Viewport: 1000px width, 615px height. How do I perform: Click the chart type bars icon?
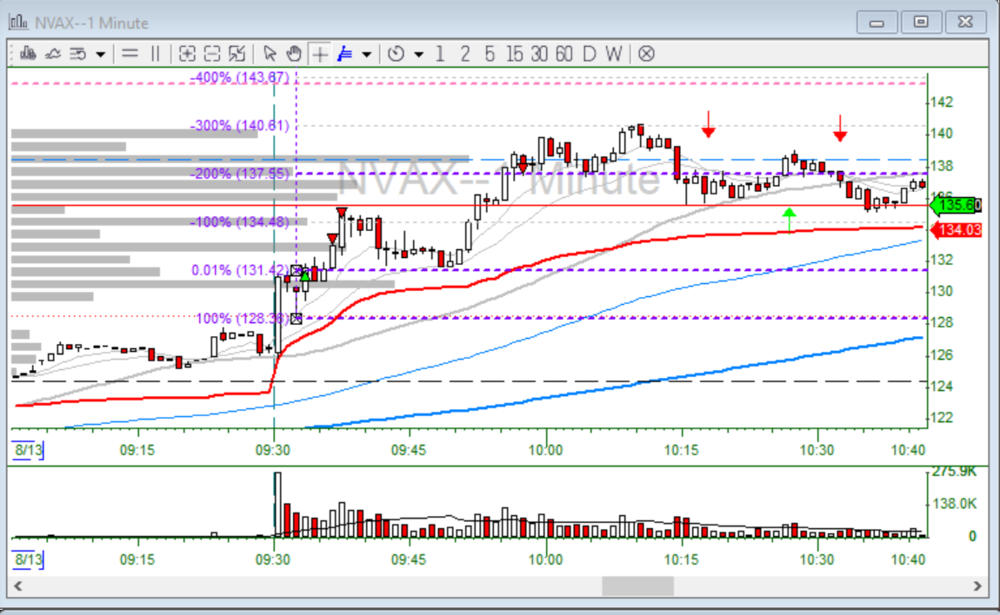[28, 54]
